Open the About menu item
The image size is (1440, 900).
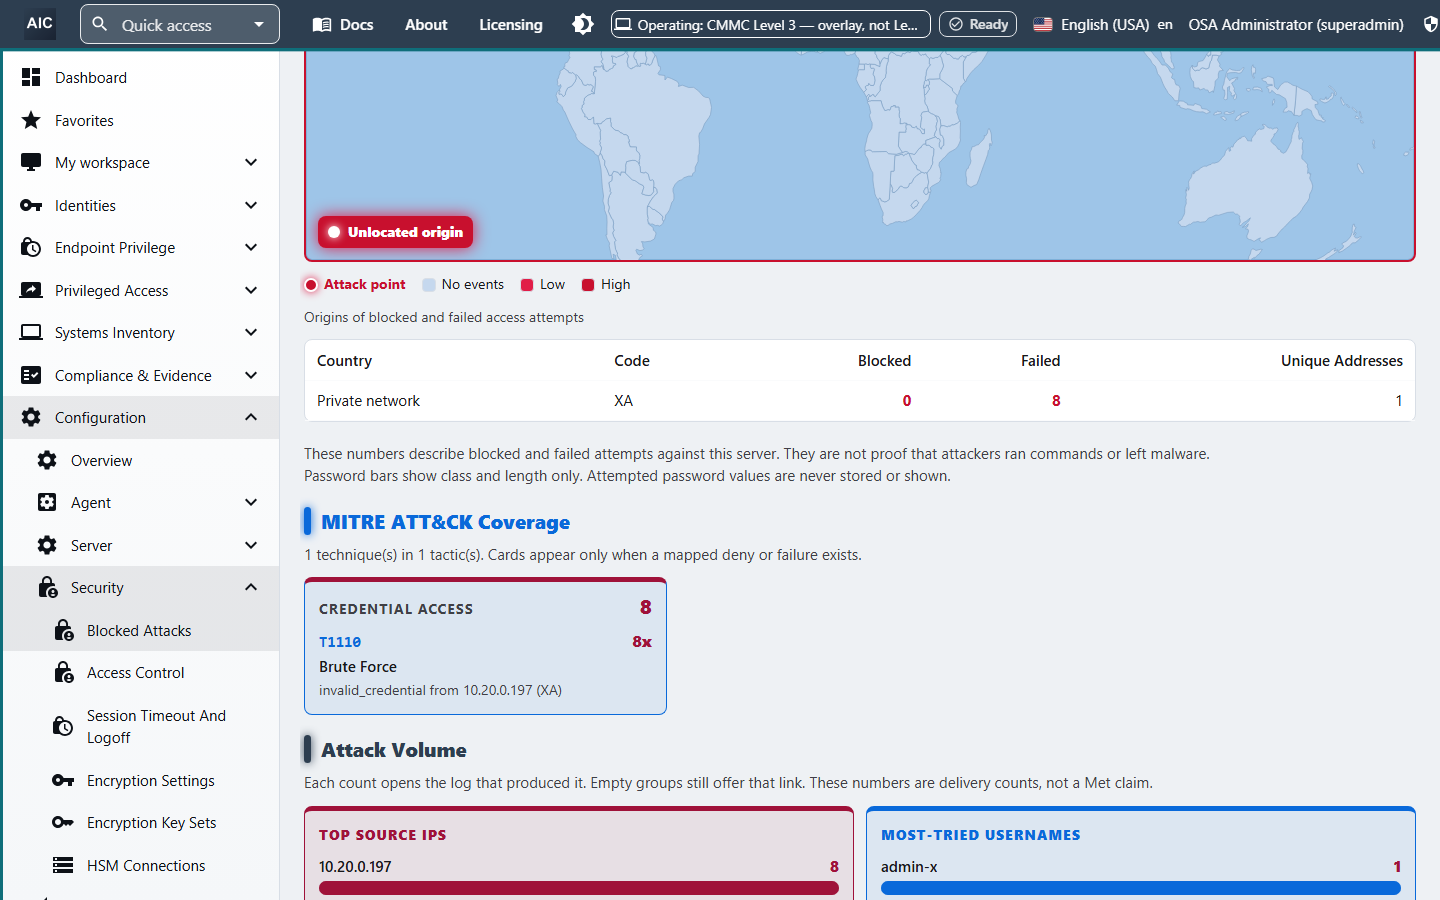tap(426, 24)
